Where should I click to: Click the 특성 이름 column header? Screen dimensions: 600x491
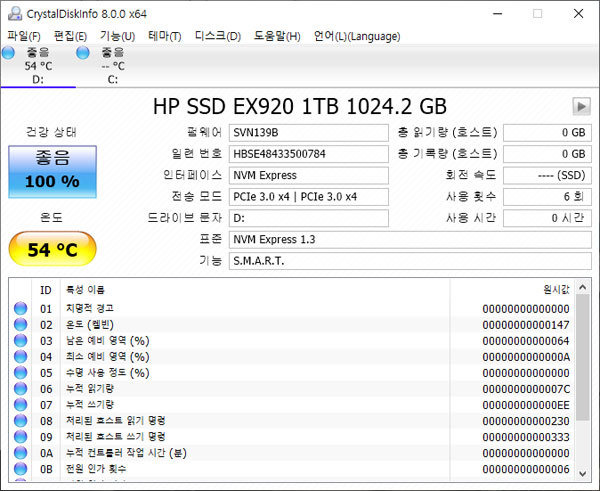(255, 290)
